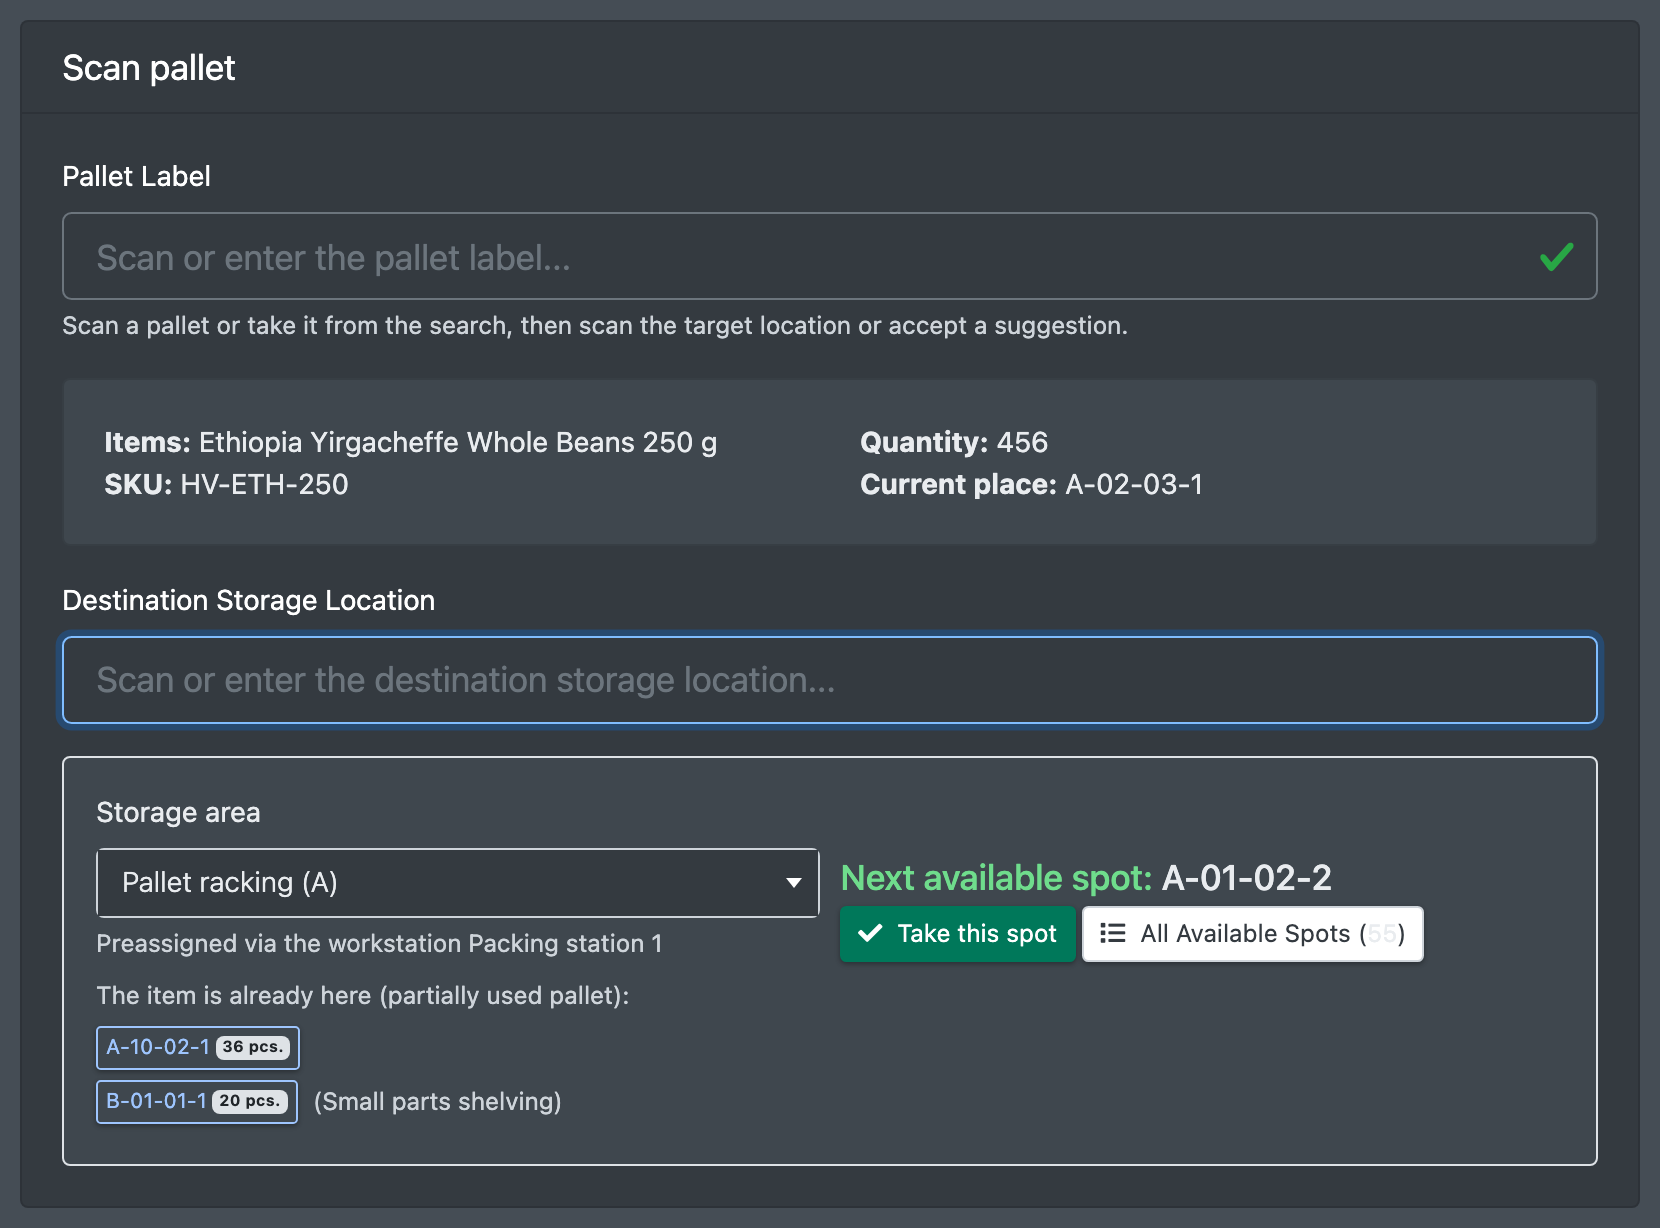
Task: Click the current place A-02-03-1
Action: tap(1134, 485)
